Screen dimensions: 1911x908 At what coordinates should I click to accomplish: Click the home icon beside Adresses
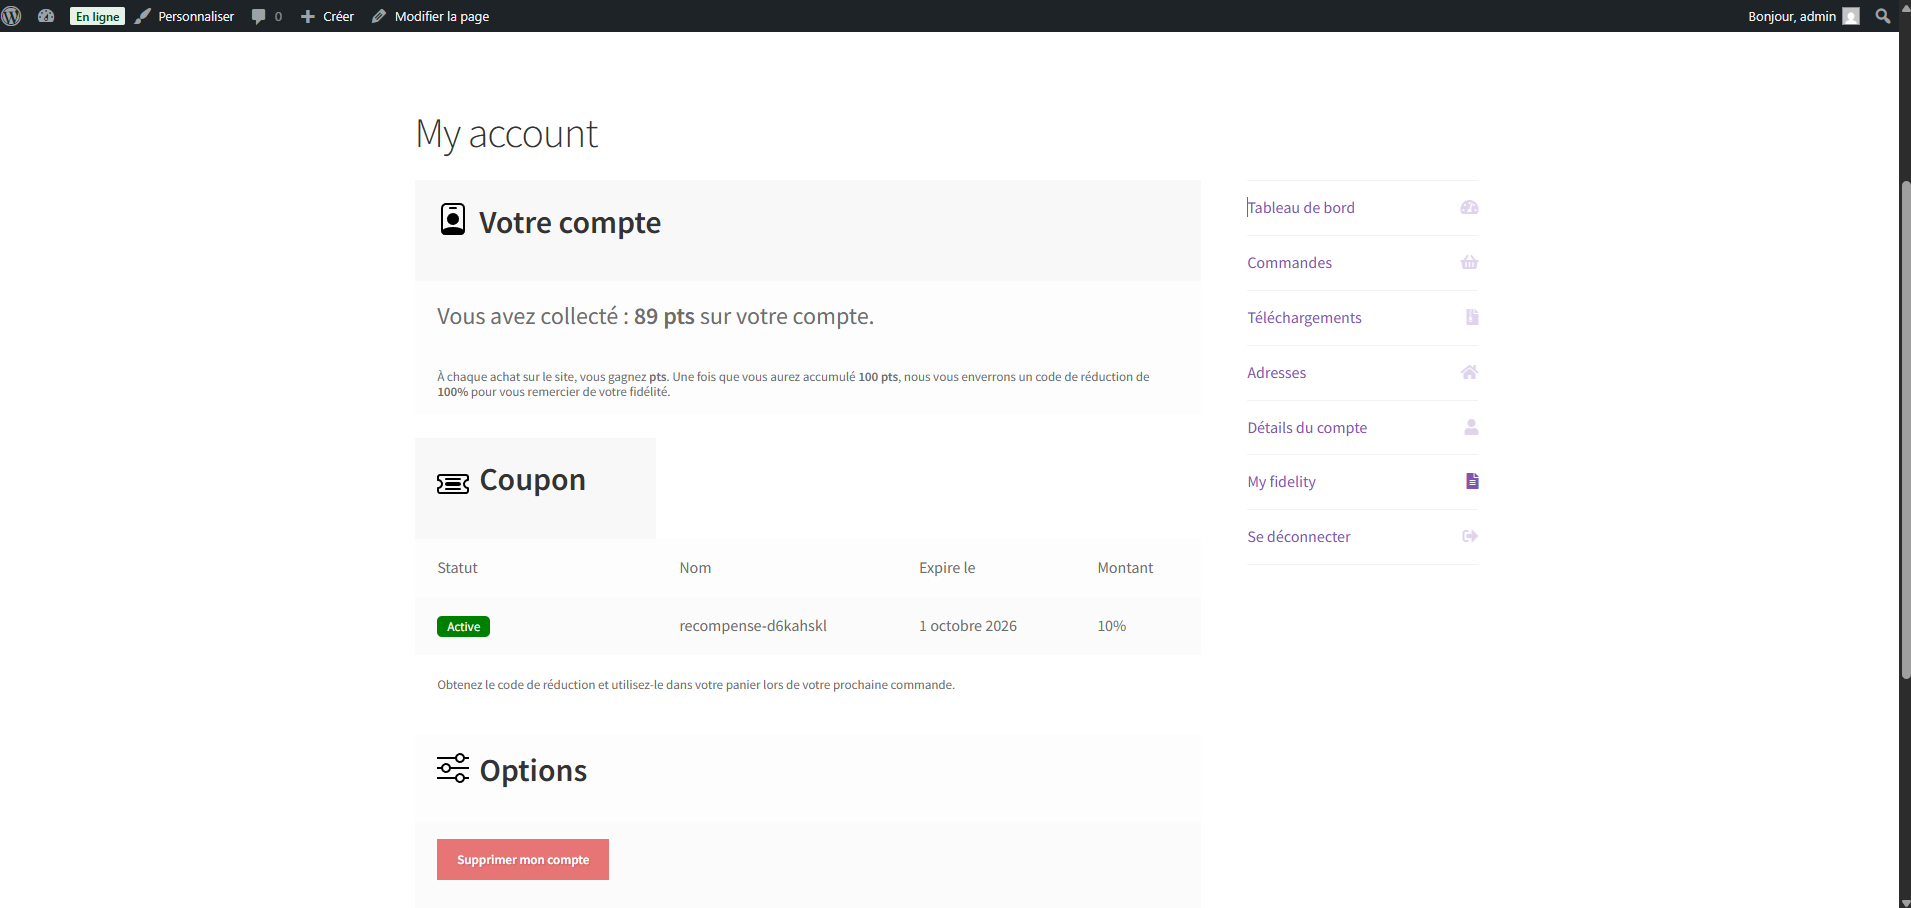[x=1468, y=372]
